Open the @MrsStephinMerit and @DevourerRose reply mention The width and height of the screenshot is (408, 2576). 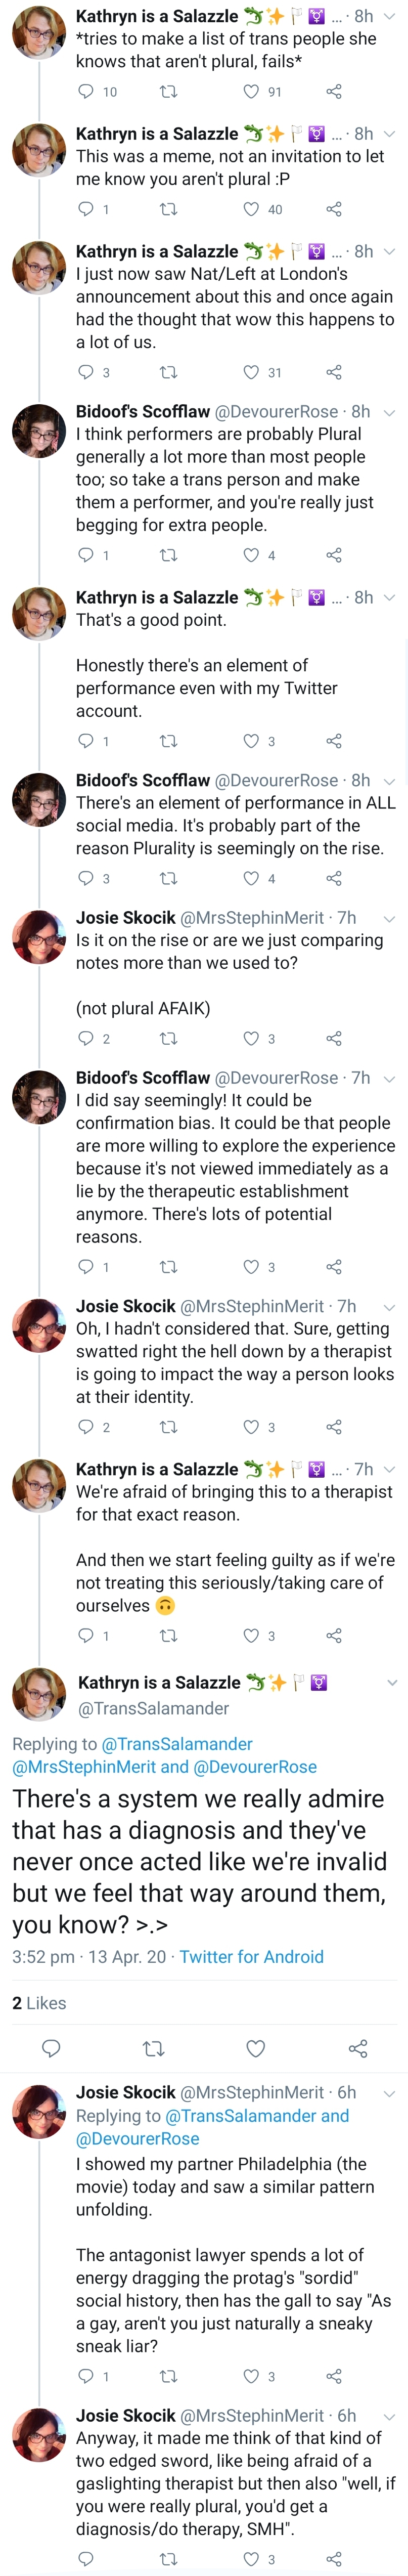(x=164, y=1767)
